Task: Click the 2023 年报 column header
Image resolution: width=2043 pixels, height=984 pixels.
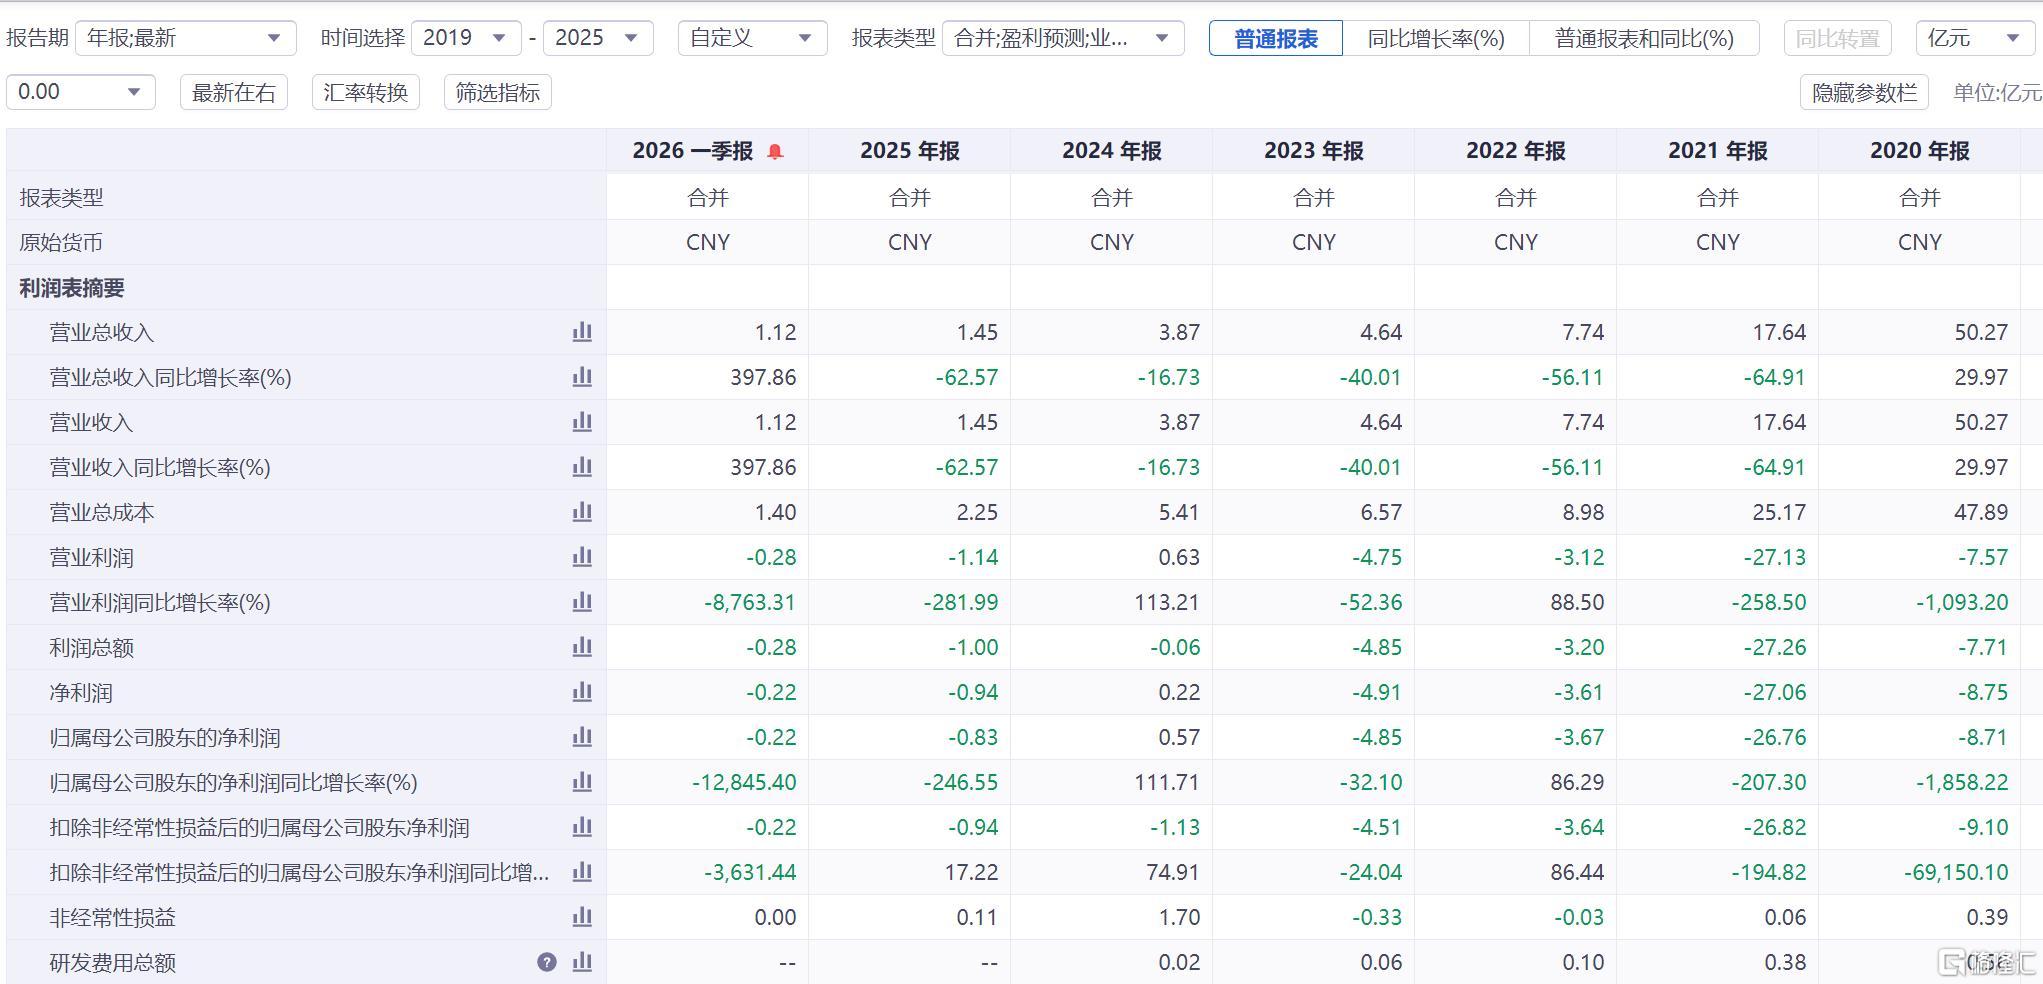Action: 1314,151
